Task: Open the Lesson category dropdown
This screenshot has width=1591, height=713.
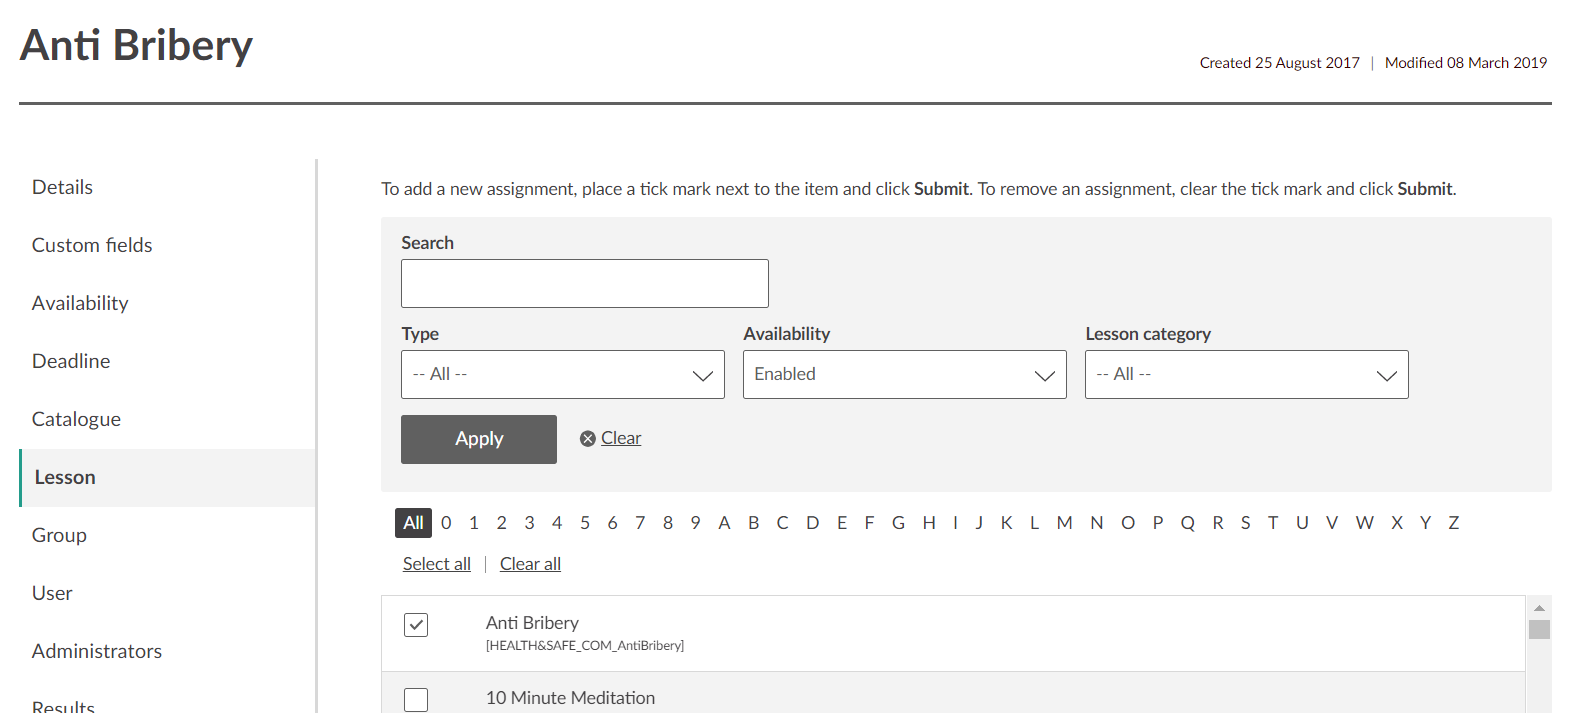Action: (1246, 375)
